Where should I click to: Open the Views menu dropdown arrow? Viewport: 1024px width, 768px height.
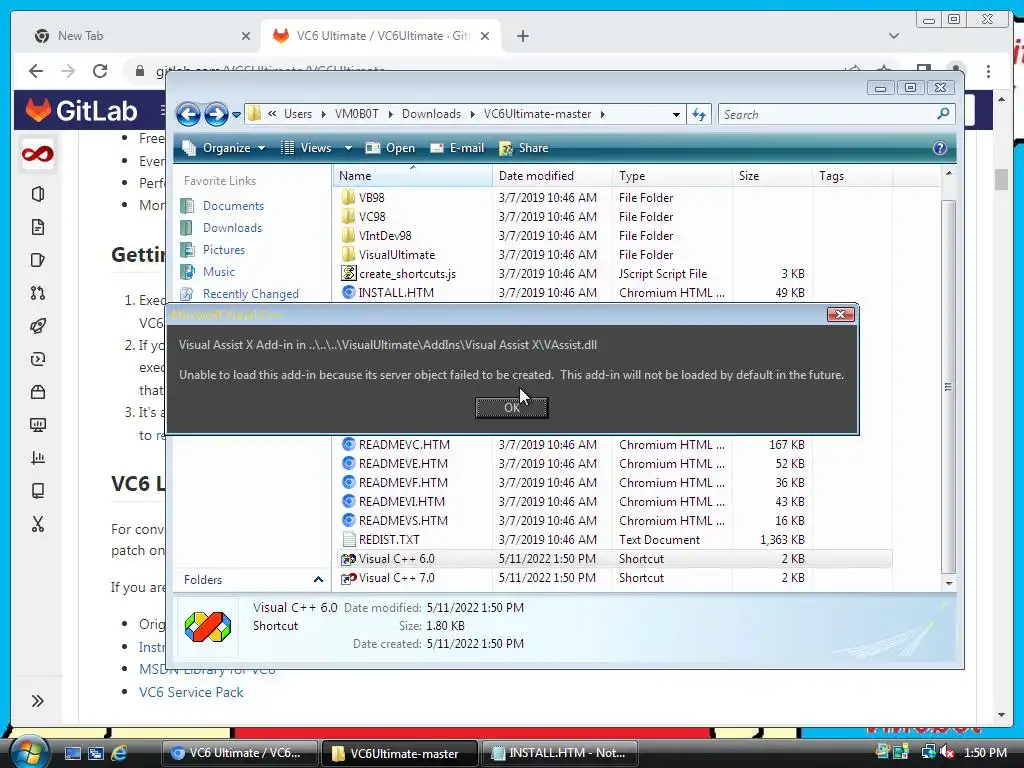click(348, 148)
